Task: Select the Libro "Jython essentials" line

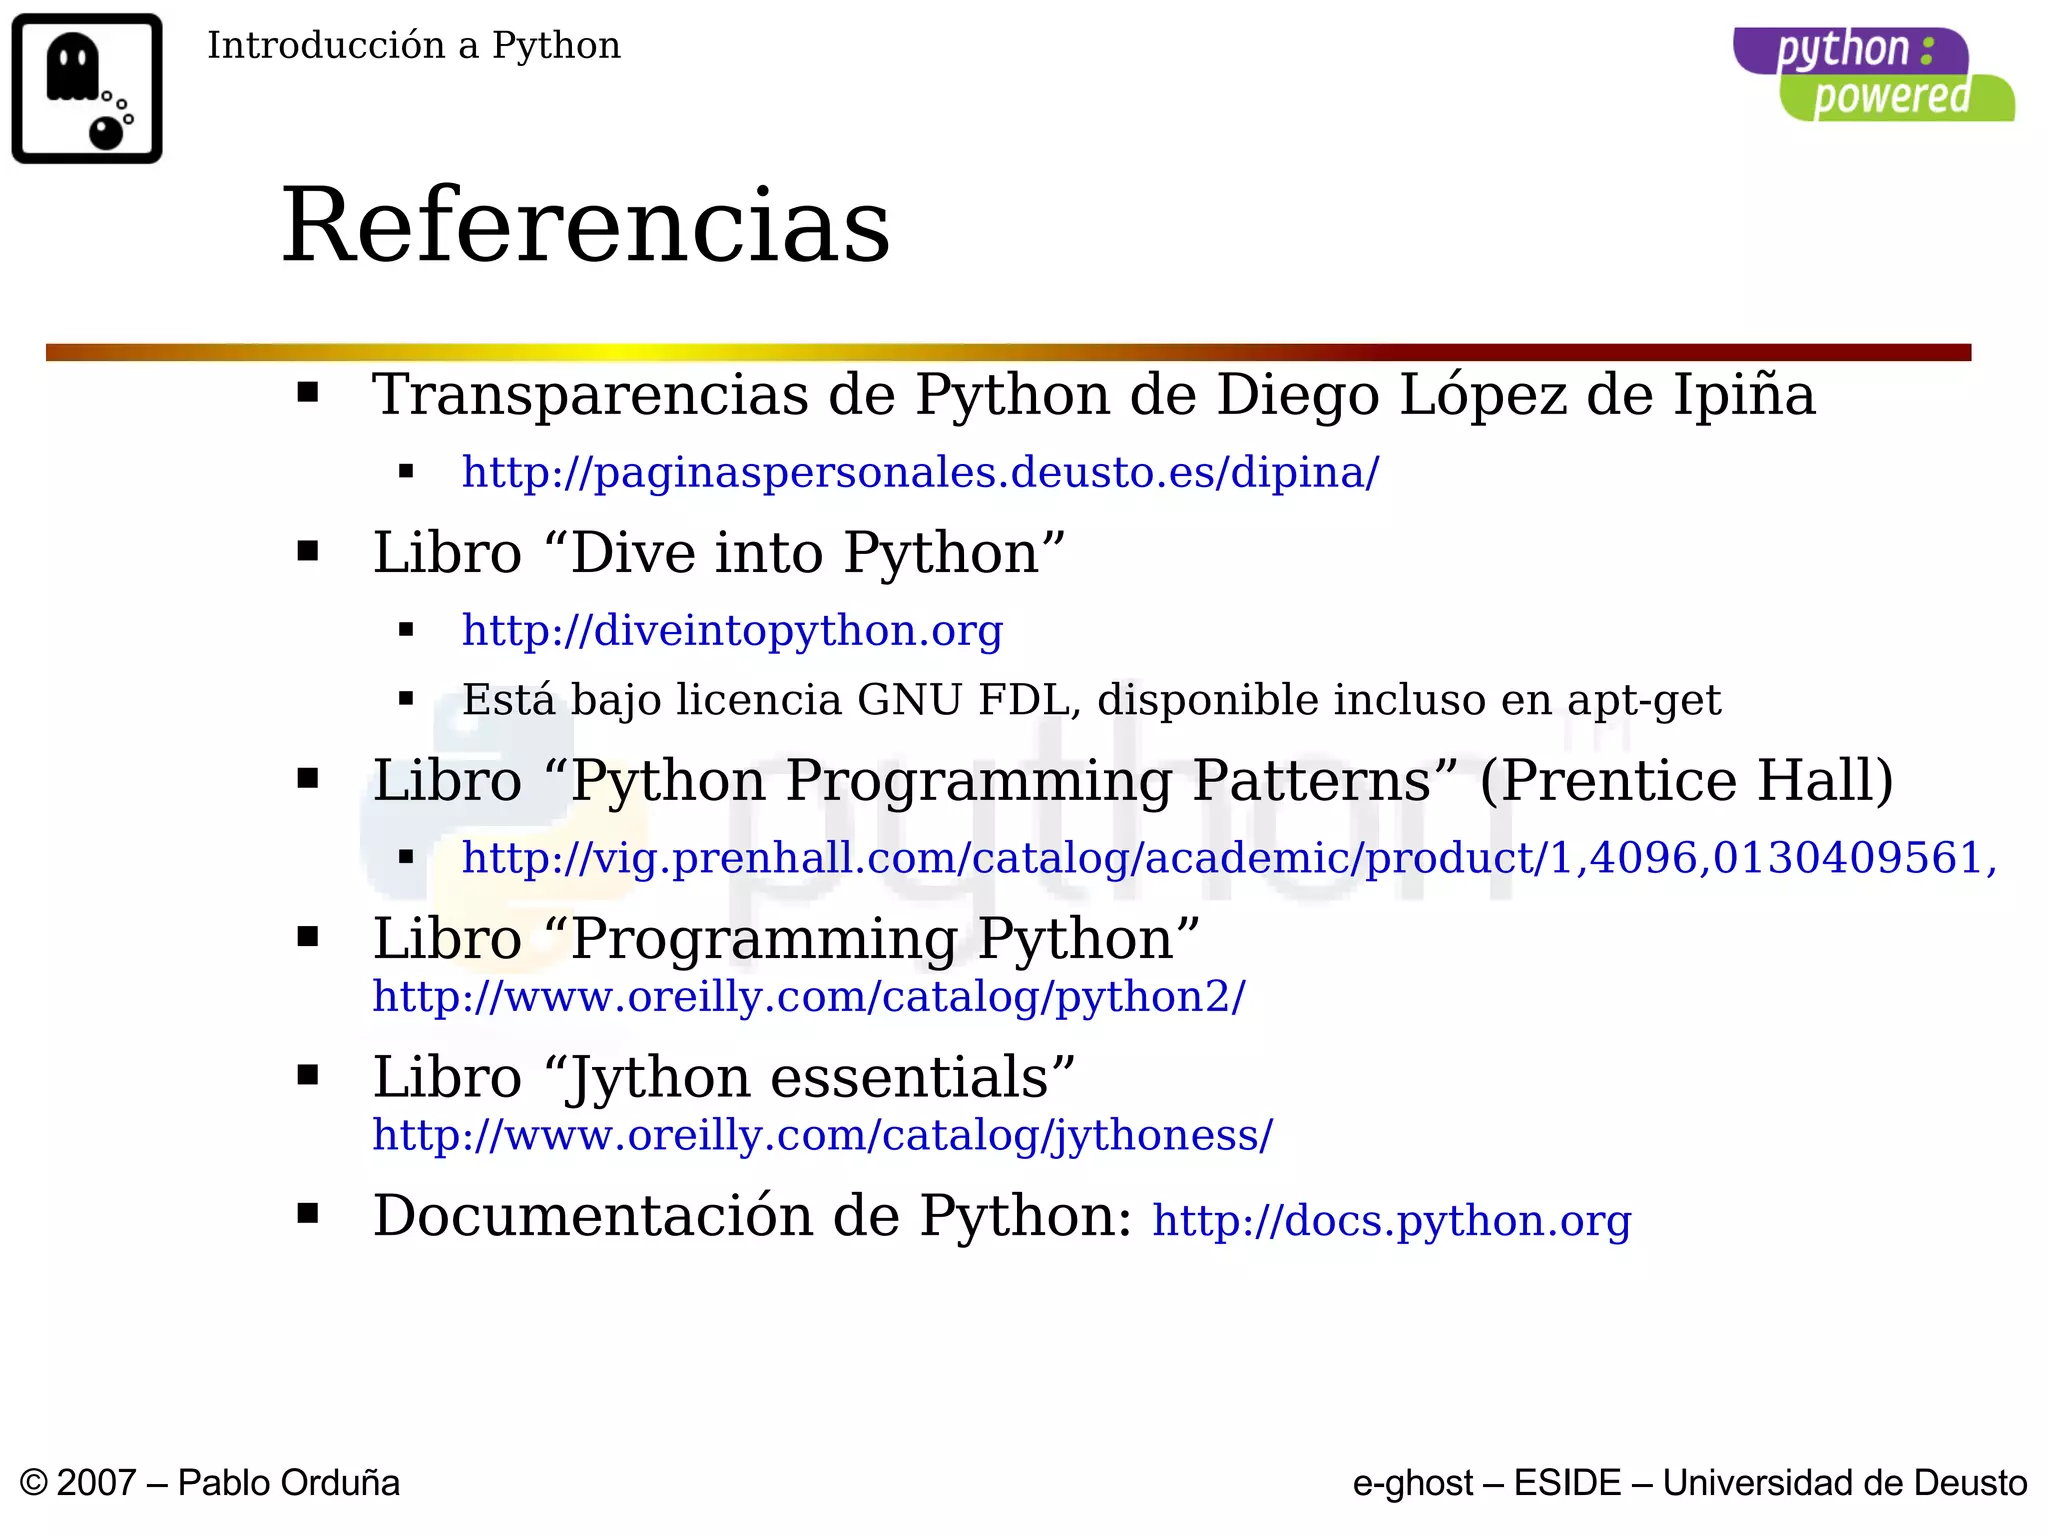Action: pyautogui.click(x=724, y=1078)
